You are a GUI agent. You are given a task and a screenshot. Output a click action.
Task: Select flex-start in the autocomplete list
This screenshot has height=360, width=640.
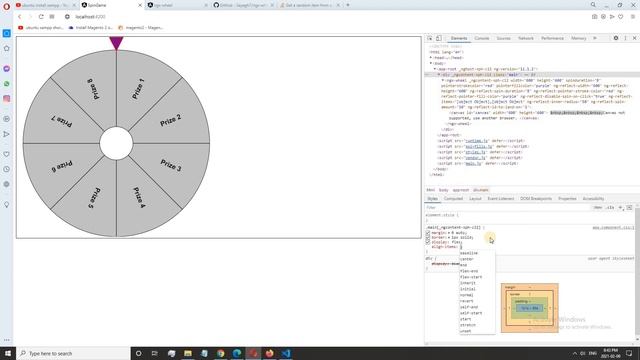coord(471,277)
